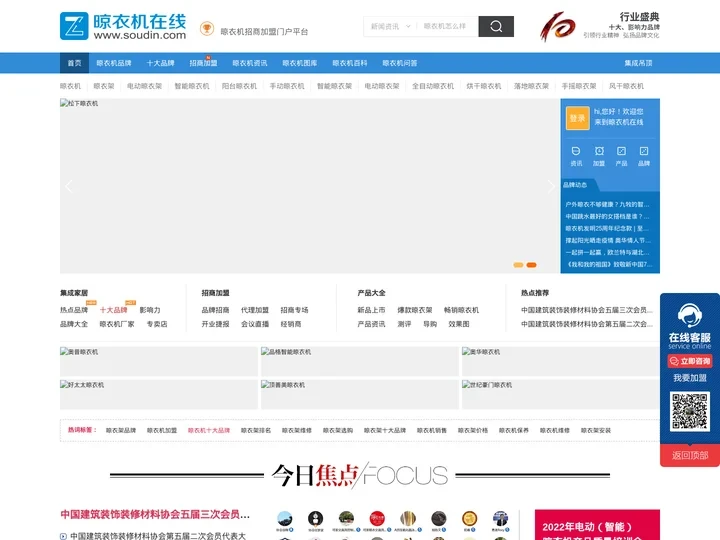Image resolution: width=720 pixels, height=540 pixels.
Task: Click the 返回顶部 button
Action: click(690, 455)
